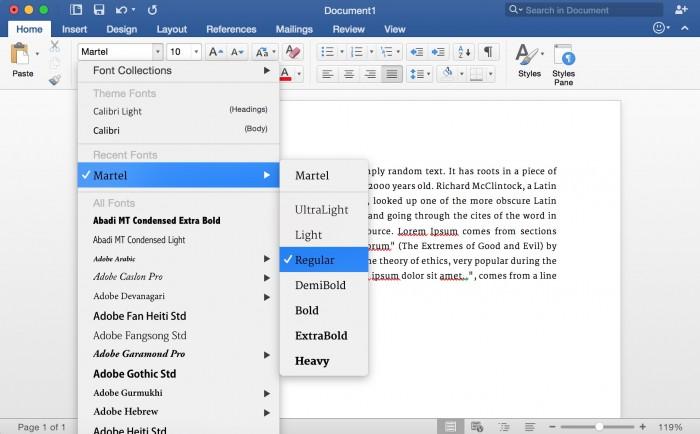Click the smiley feedback icon
This screenshot has height=434, width=700.
(x=659, y=28)
